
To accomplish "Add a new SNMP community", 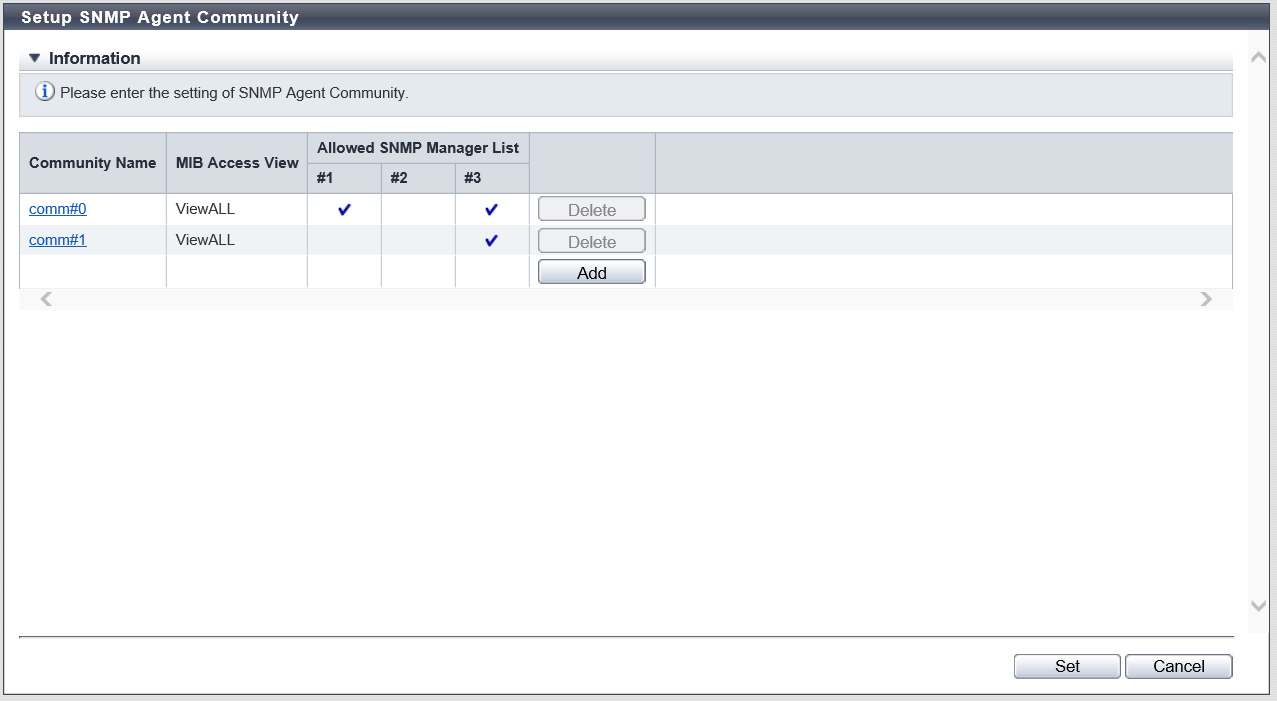I will pyautogui.click(x=591, y=272).
